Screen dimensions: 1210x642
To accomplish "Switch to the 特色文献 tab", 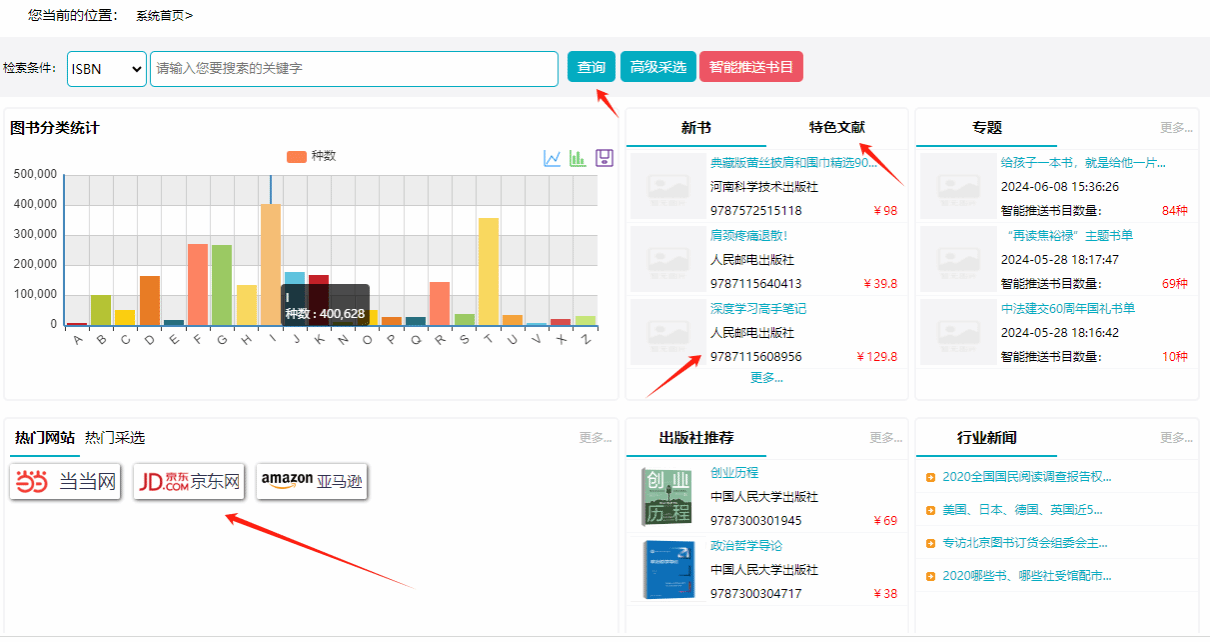I will coord(837,128).
